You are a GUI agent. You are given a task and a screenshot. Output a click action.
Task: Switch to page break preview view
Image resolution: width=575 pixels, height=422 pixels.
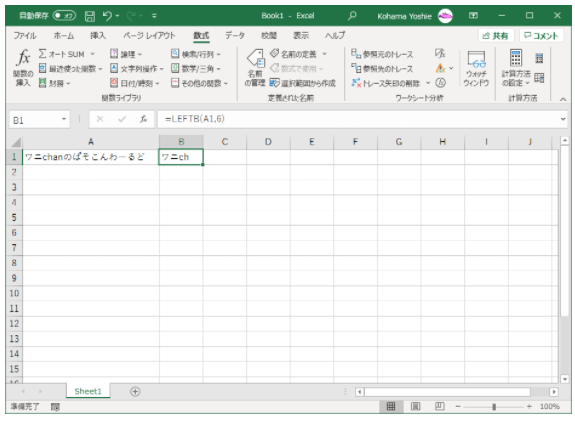[440, 406]
